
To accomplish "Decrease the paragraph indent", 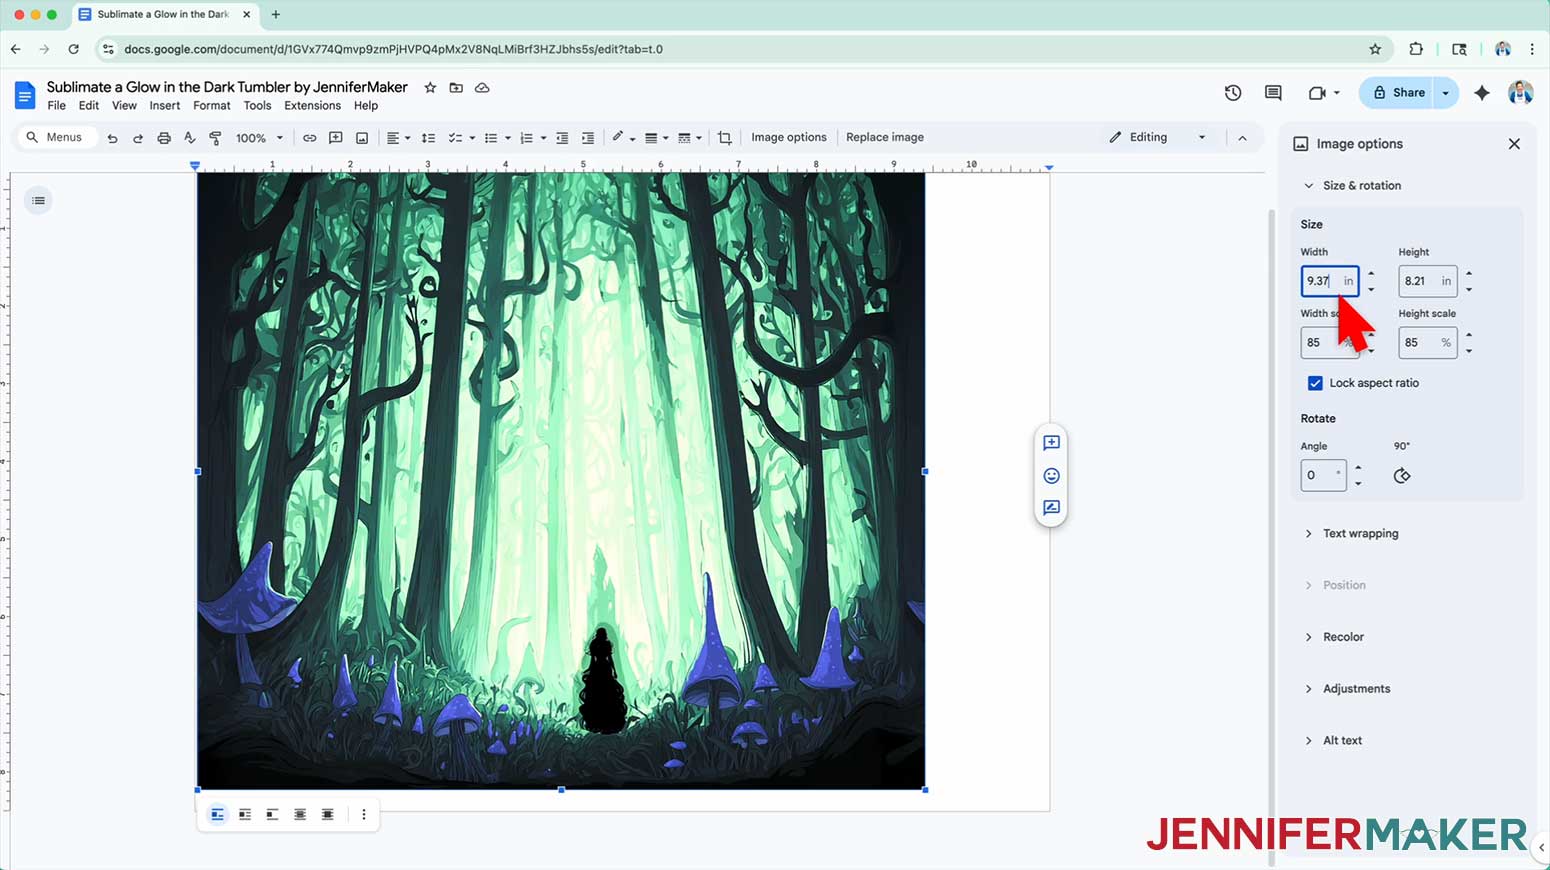I will pos(562,138).
